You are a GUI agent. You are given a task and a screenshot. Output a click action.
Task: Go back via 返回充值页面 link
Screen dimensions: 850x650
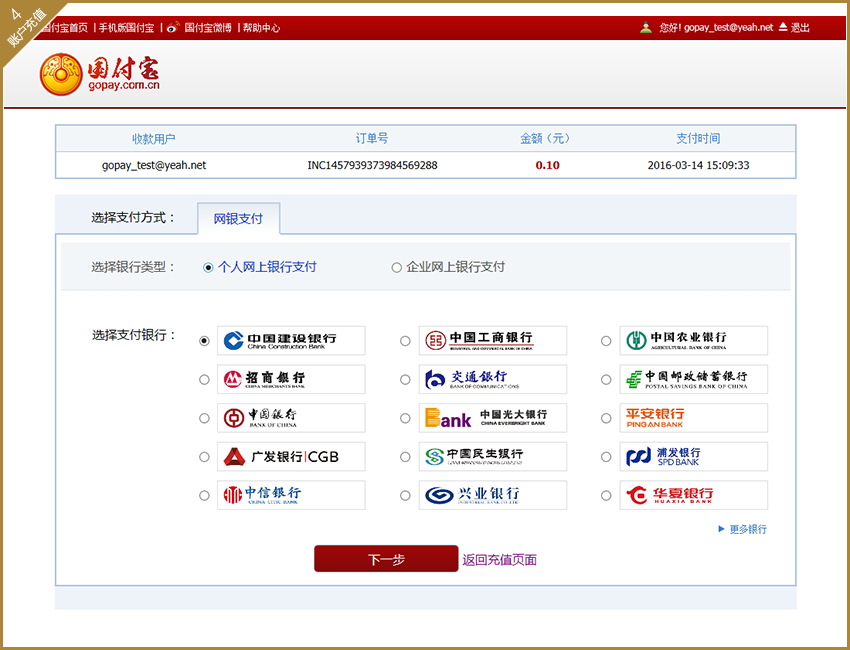(x=499, y=559)
